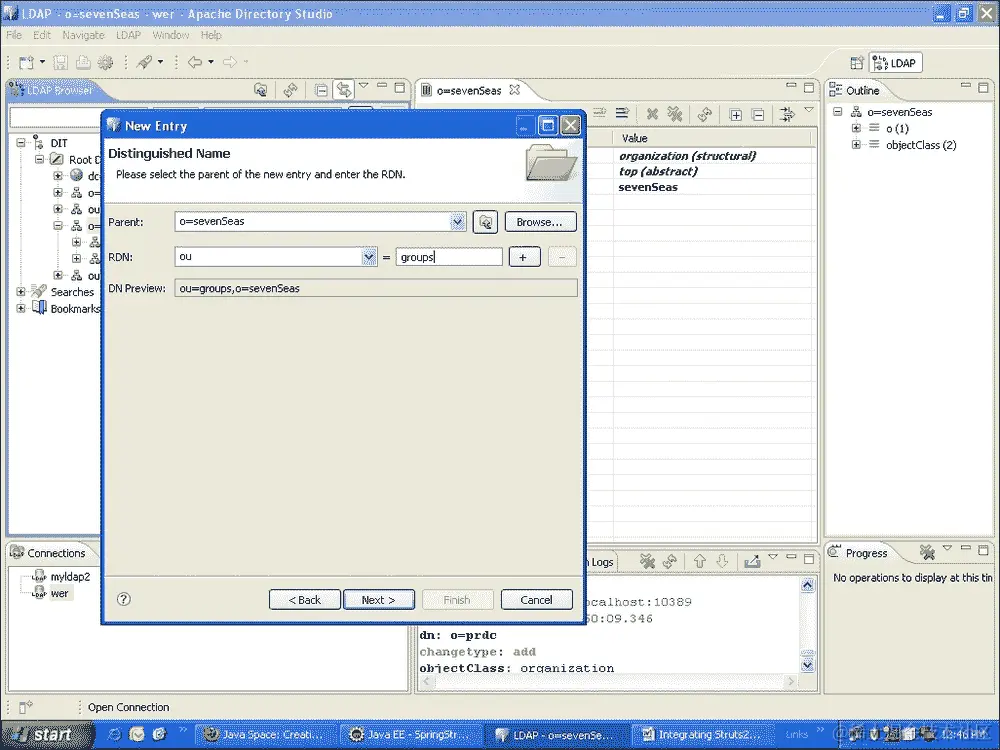1000x750 pixels.
Task: Click the Logs scrollbar up arrow
Action: (x=807, y=585)
